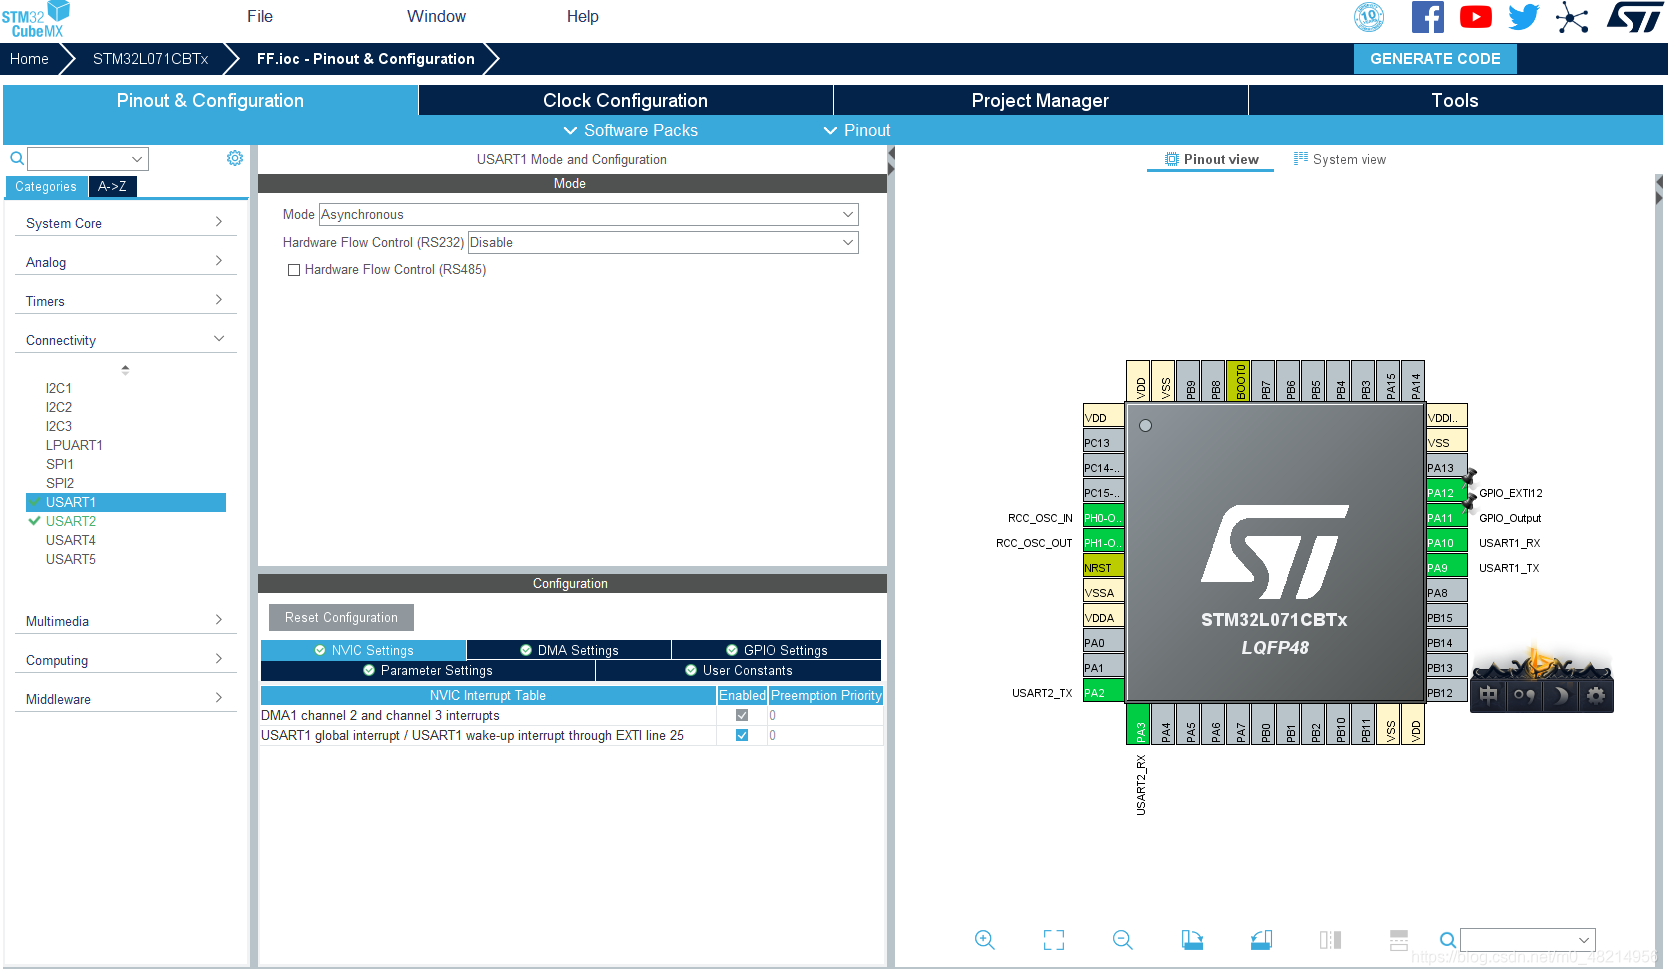Expand the Middleware category
The image size is (1668, 975).
click(125, 699)
